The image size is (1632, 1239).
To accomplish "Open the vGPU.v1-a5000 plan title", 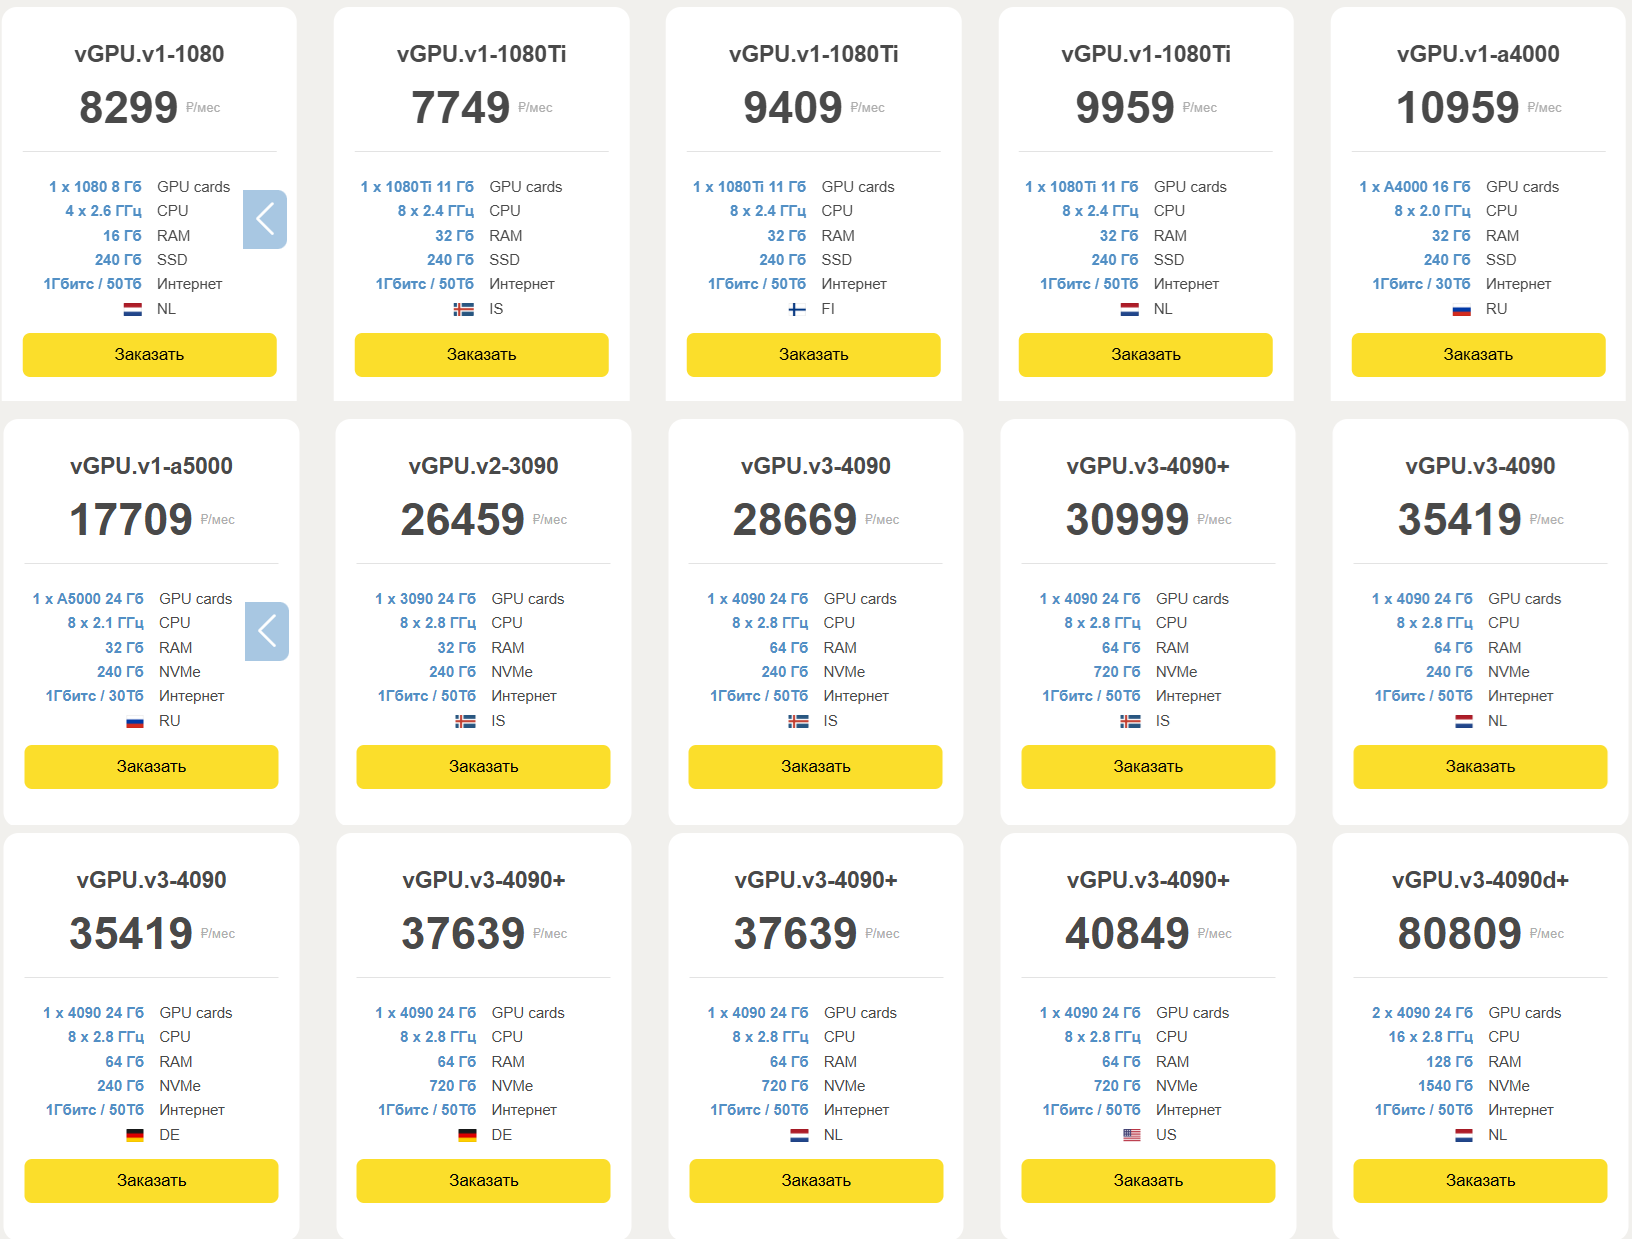I will [151, 466].
